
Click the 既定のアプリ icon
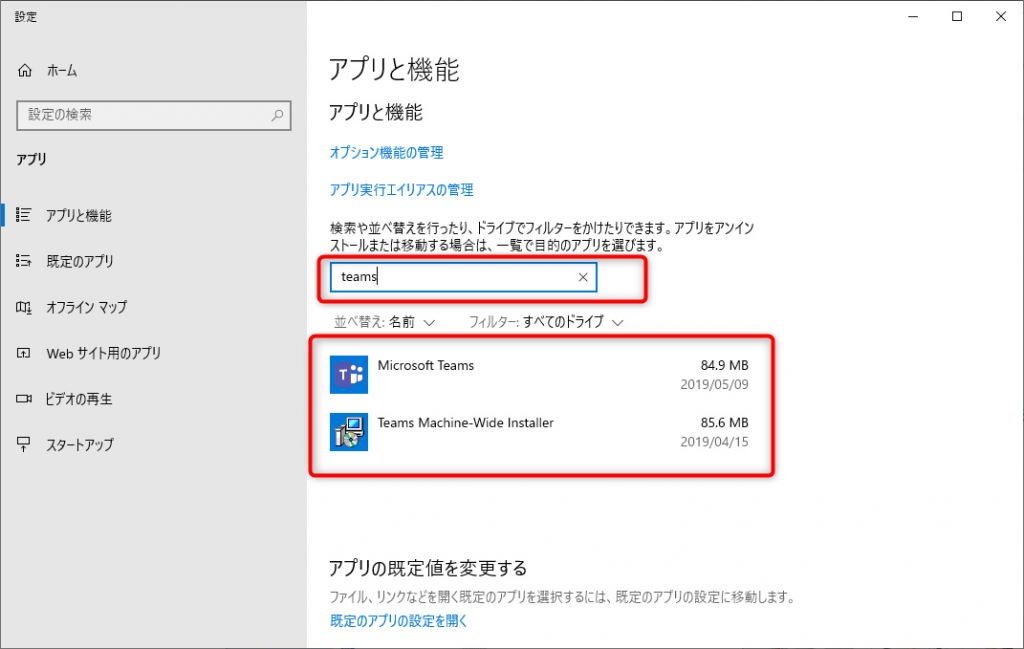[25, 261]
